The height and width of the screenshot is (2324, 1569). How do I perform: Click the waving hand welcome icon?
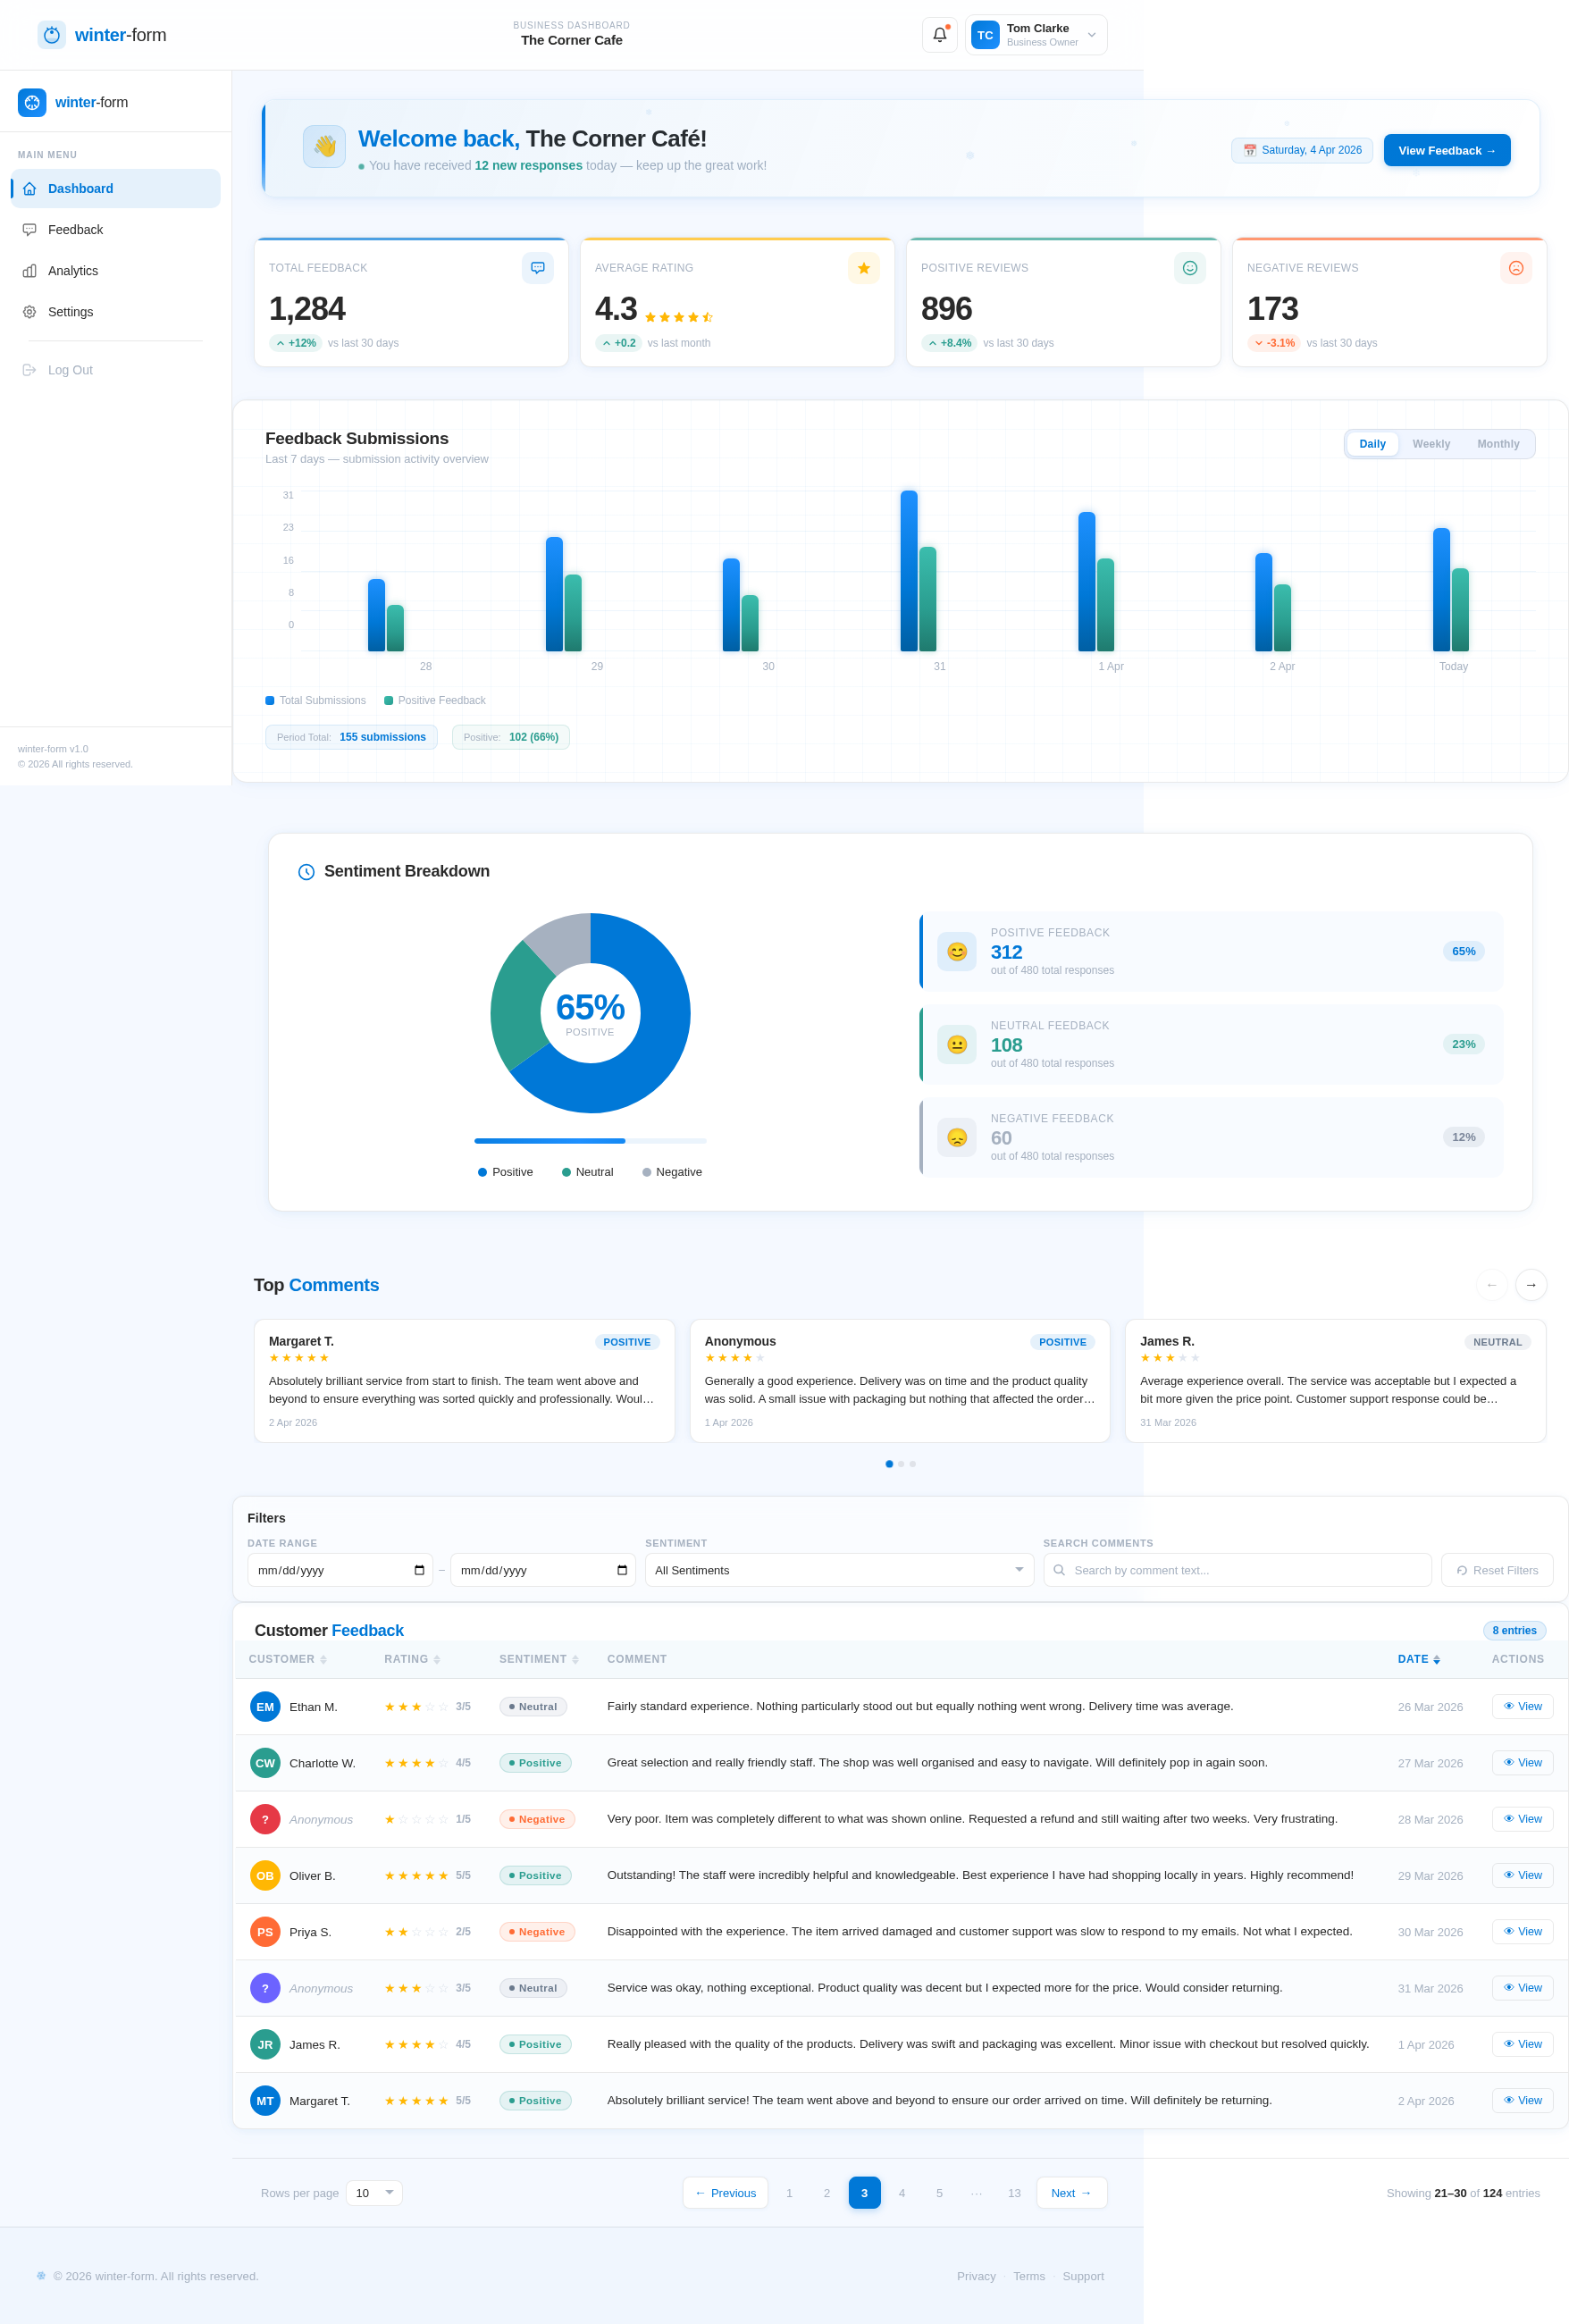[x=324, y=146]
